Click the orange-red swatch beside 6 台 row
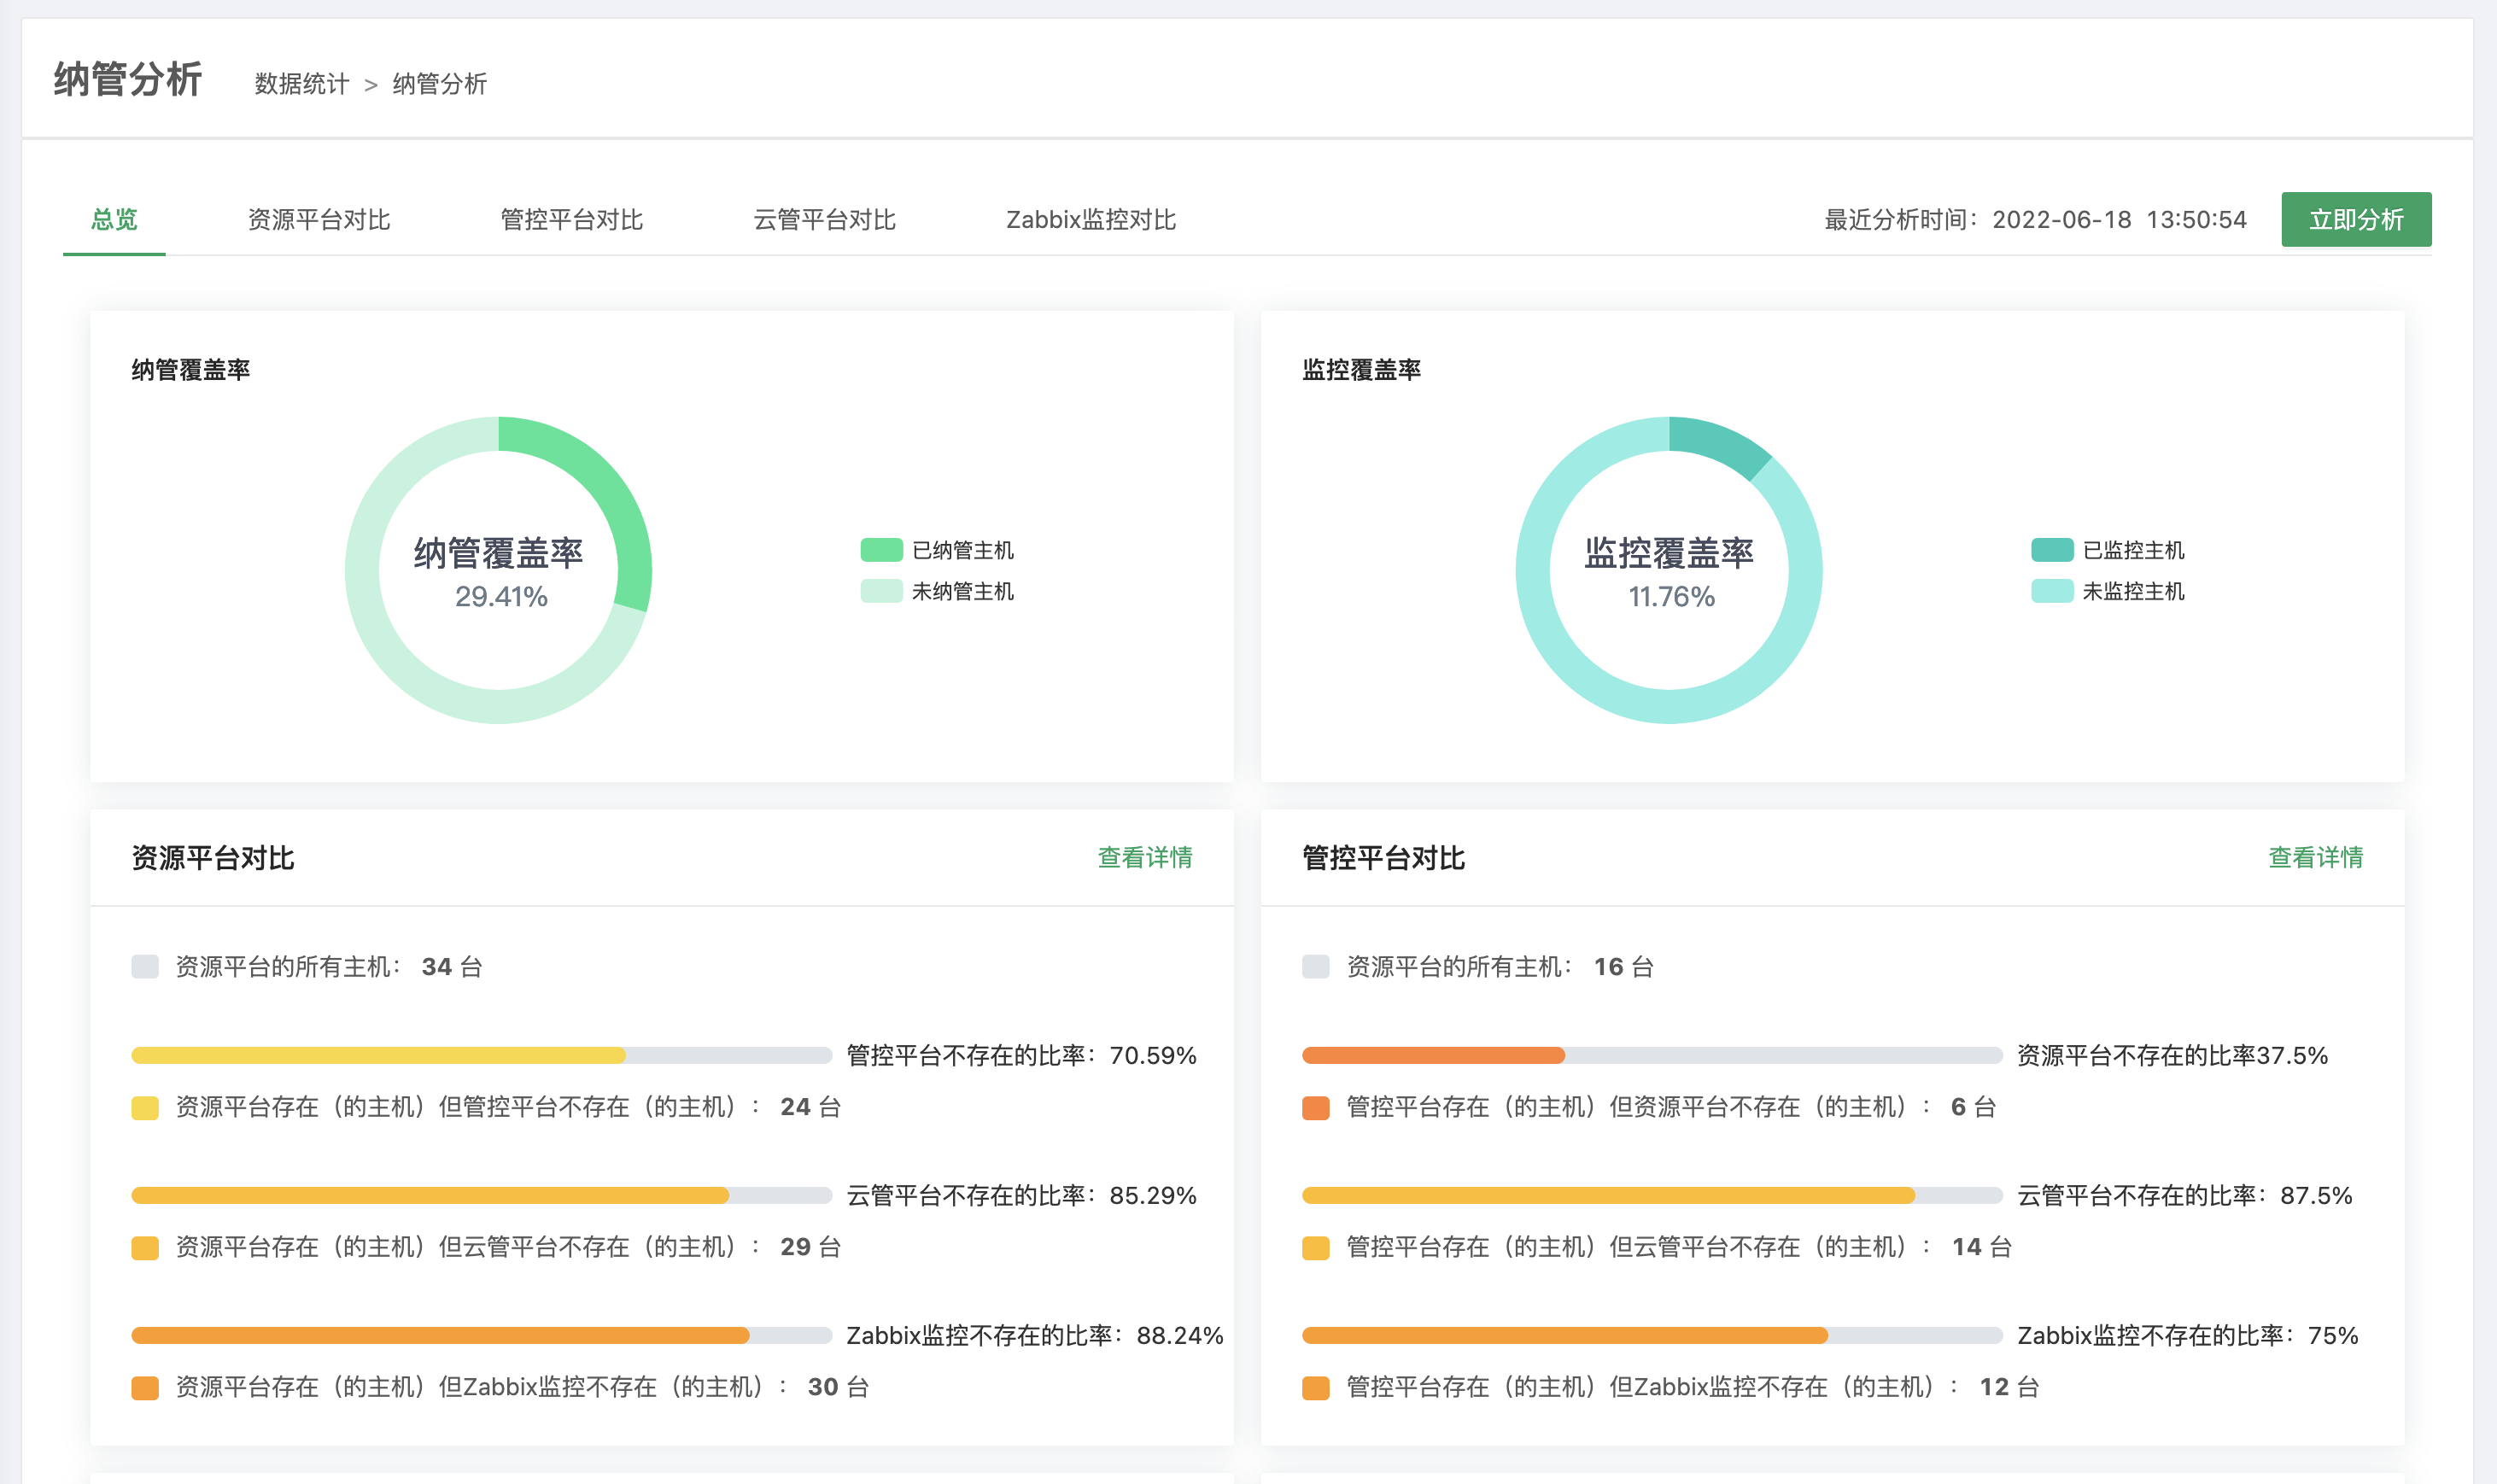2497x1484 pixels. point(1316,1108)
